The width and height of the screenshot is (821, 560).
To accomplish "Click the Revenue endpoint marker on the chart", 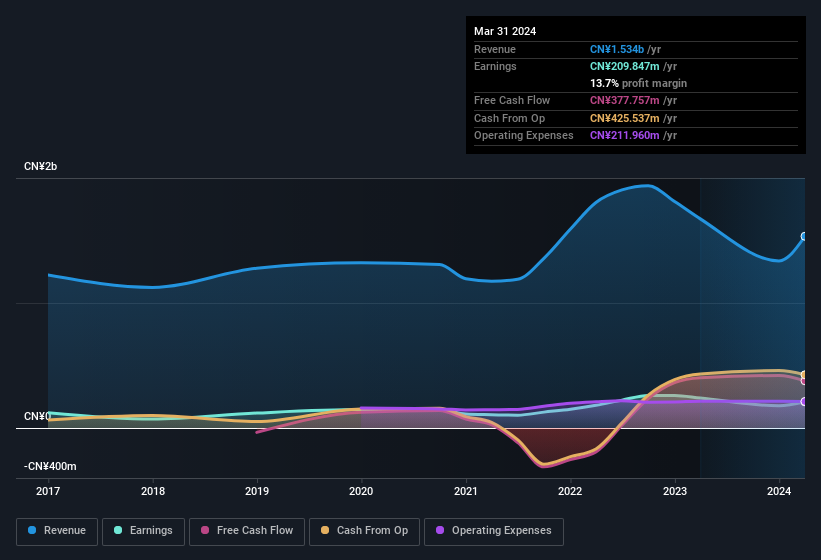I will tap(804, 237).
